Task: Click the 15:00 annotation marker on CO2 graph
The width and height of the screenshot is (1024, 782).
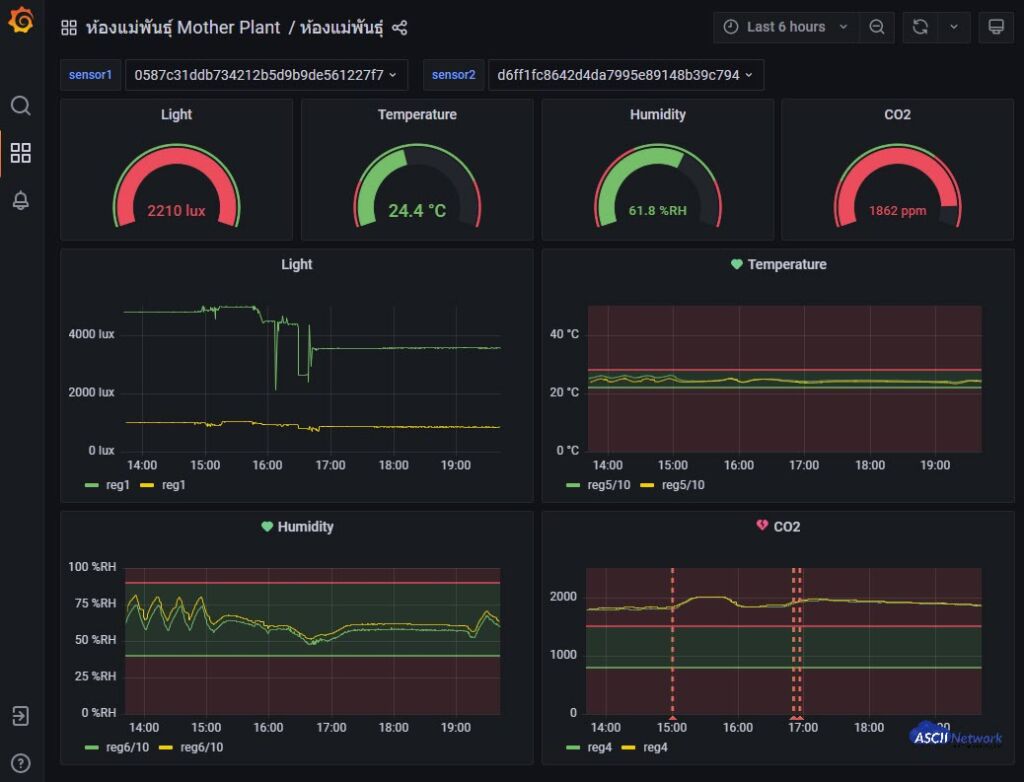Action: 672,717
